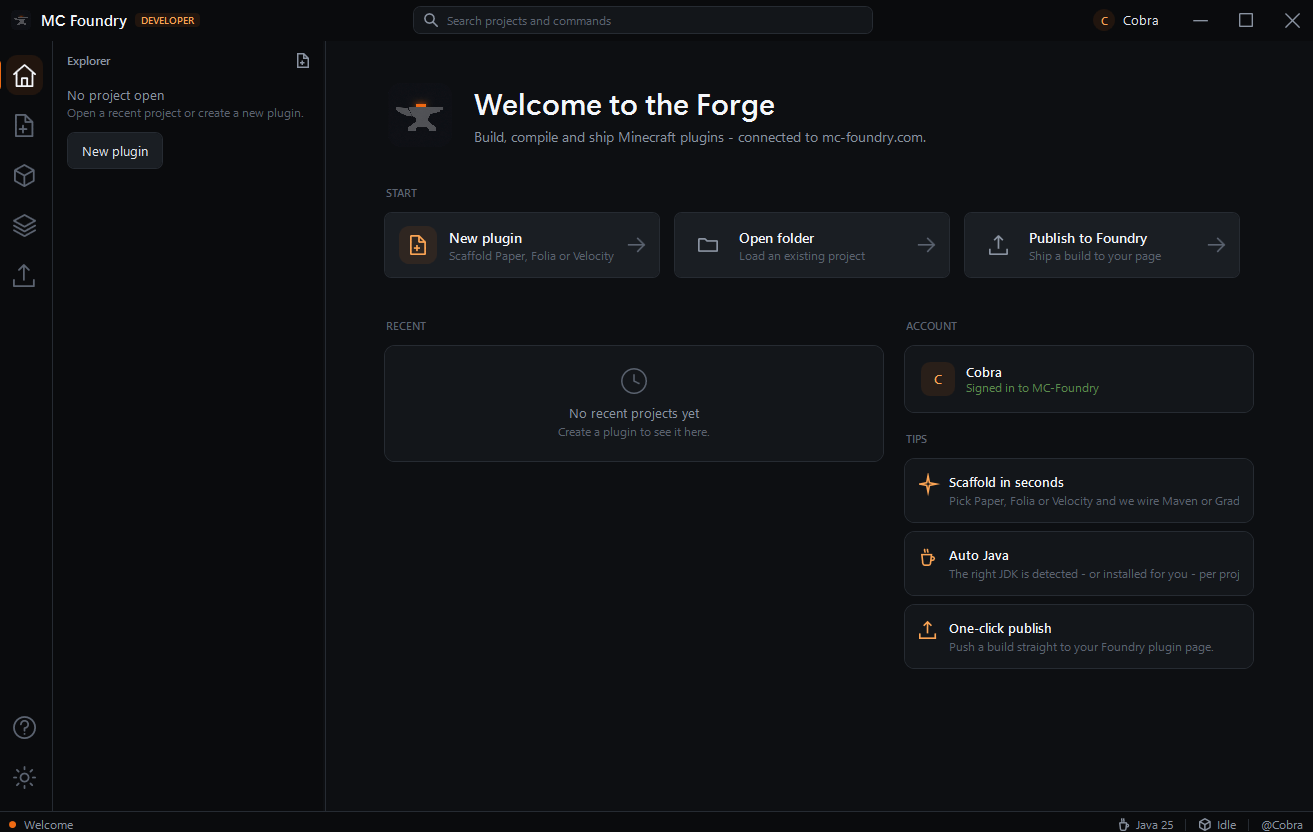
Task: Open settings via the gear icon
Action: click(25, 777)
